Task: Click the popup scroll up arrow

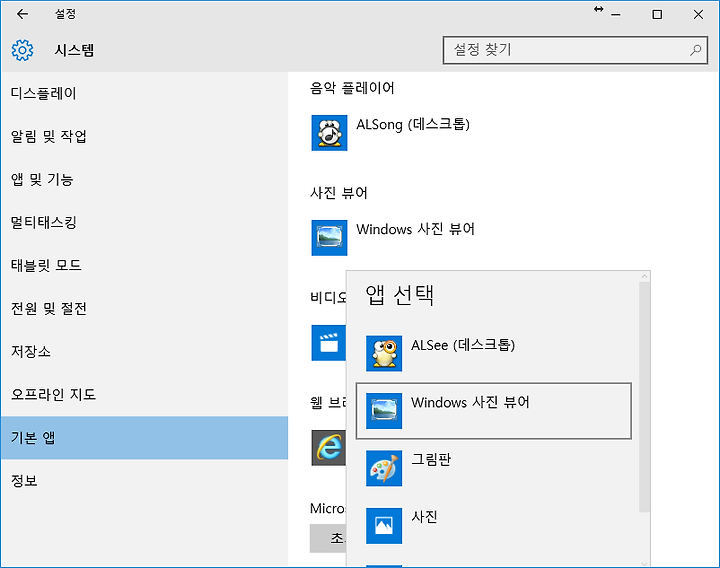Action: coord(644,276)
